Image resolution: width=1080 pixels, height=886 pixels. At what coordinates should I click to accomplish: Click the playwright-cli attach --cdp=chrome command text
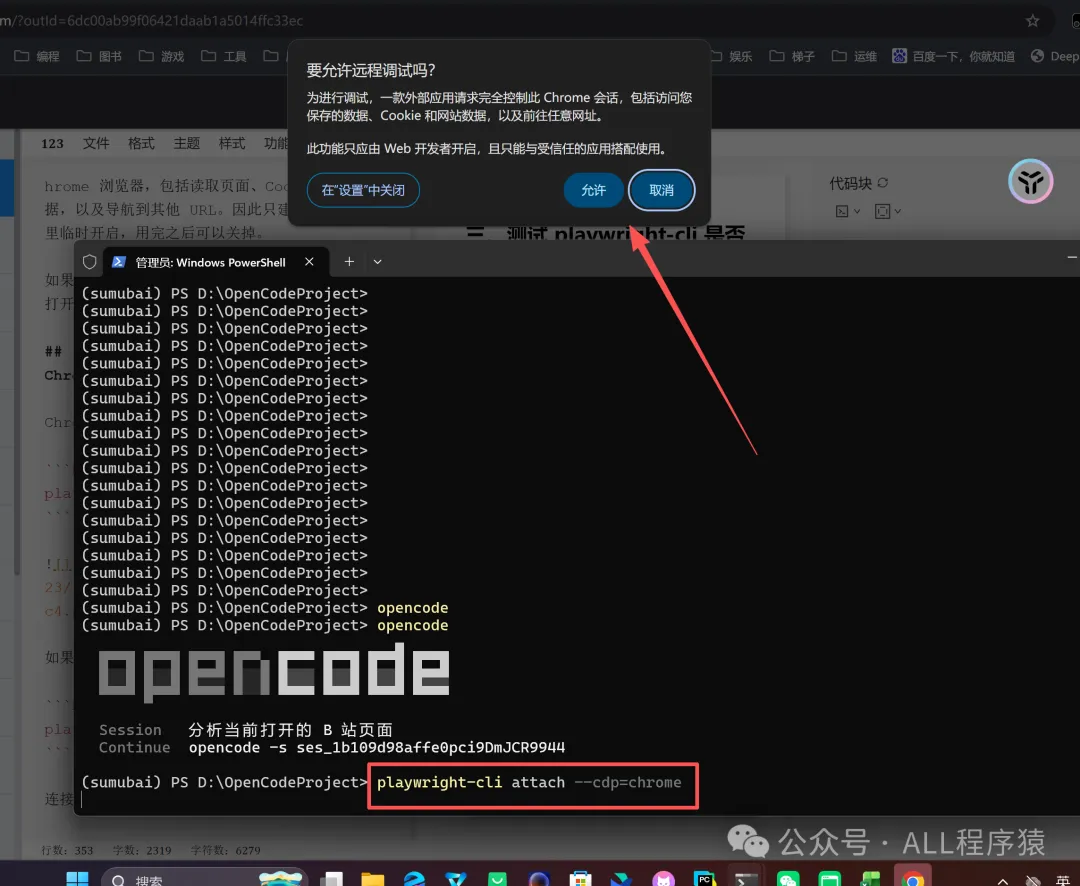(x=529, y=783)
